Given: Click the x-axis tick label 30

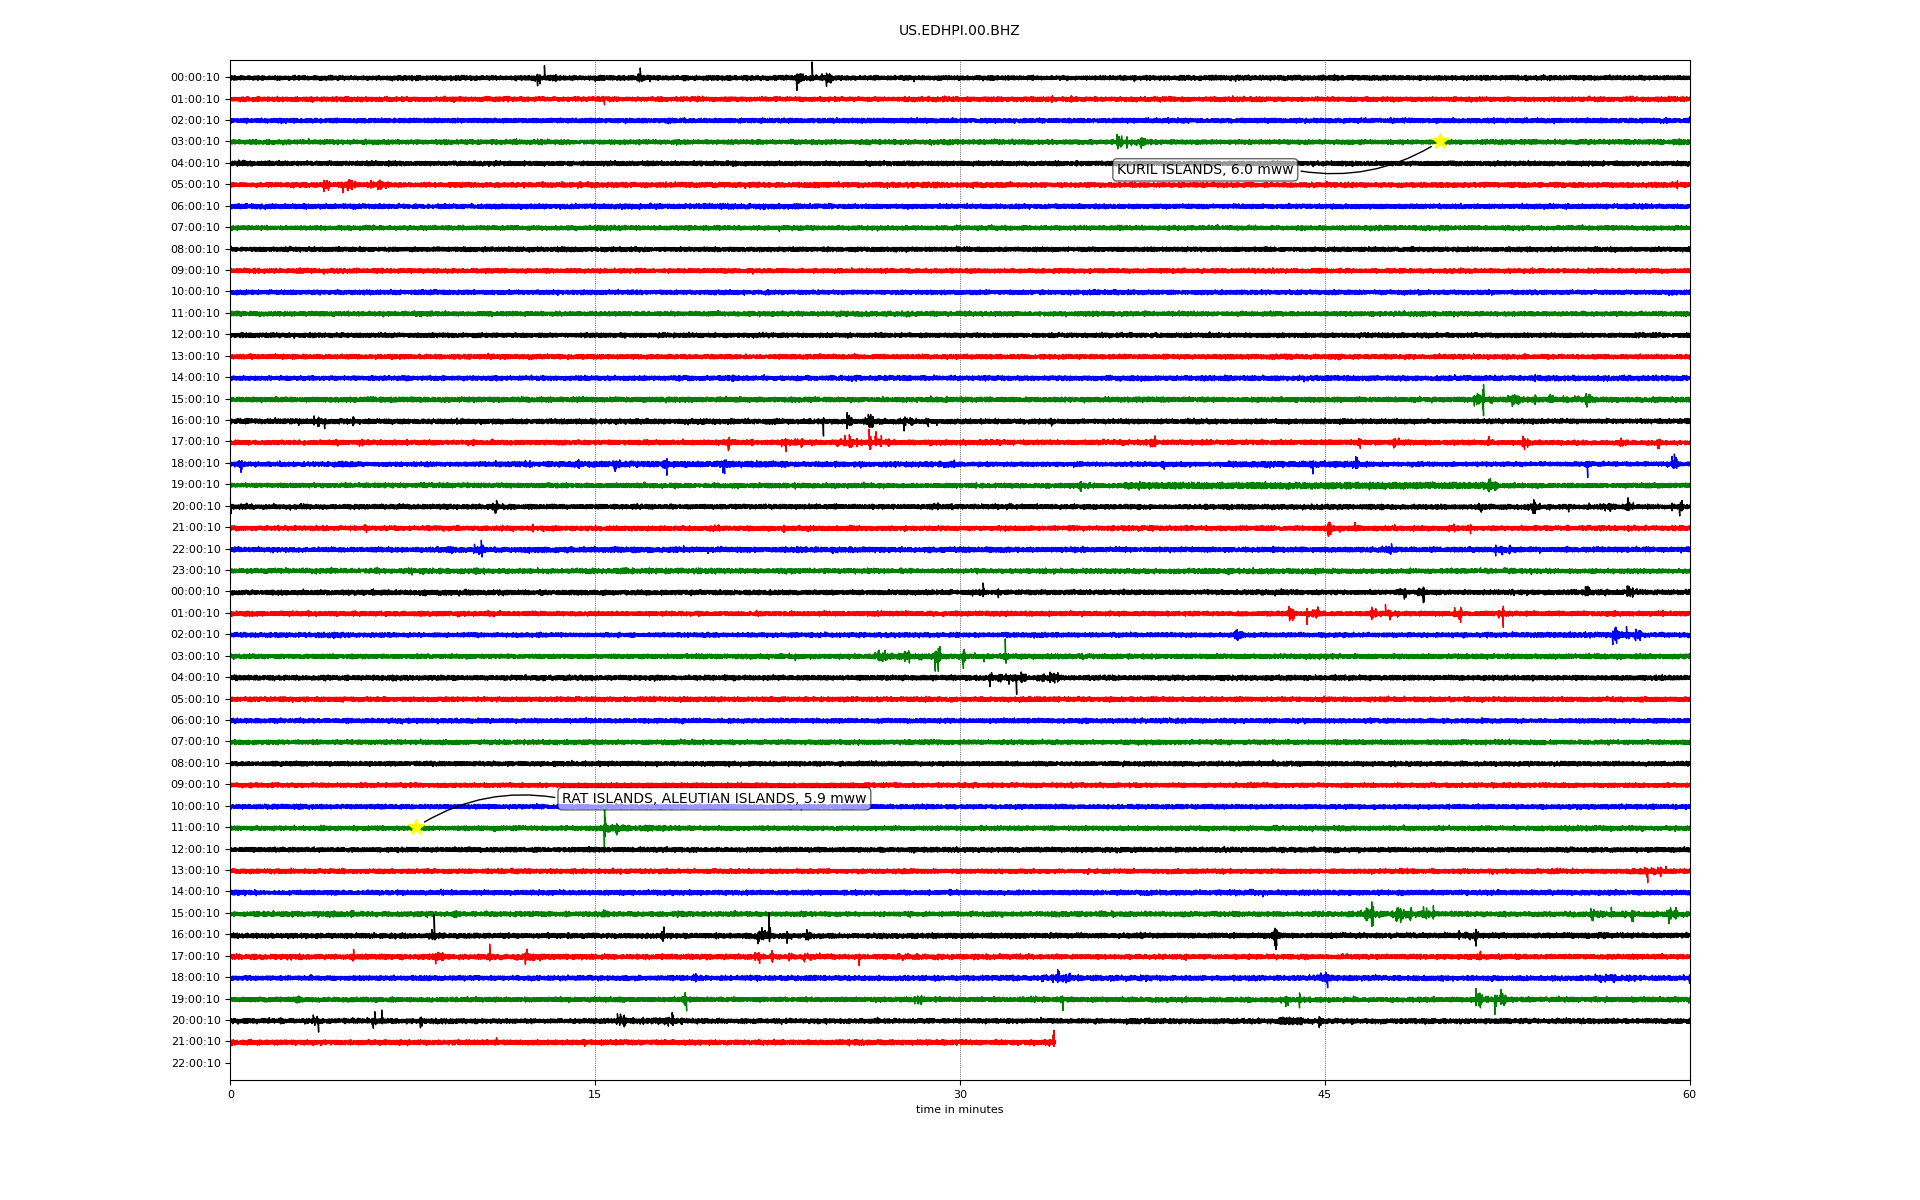Looking at the screenshot, I should point(960,1094).
